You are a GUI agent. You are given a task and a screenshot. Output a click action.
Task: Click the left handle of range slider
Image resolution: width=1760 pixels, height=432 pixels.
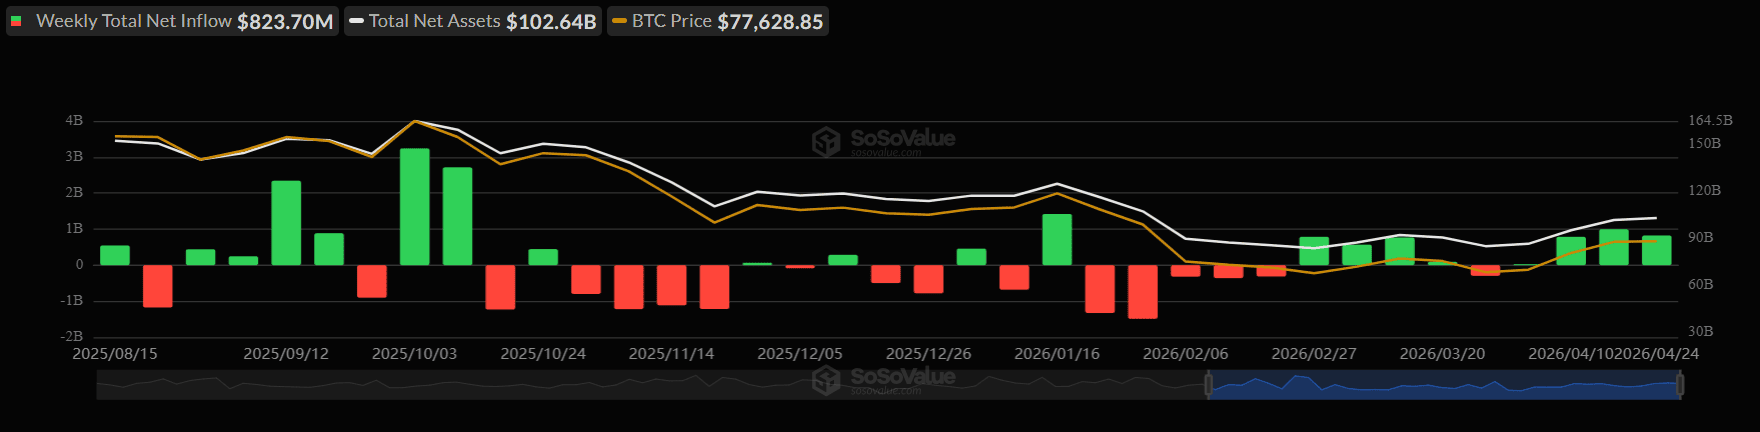(x=1209, y=384)
